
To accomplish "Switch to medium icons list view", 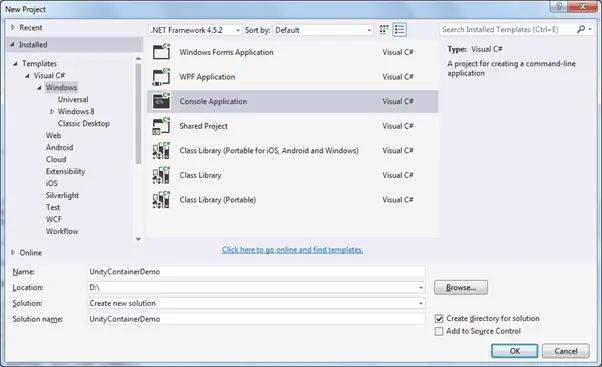I will [x=399, y=30].
